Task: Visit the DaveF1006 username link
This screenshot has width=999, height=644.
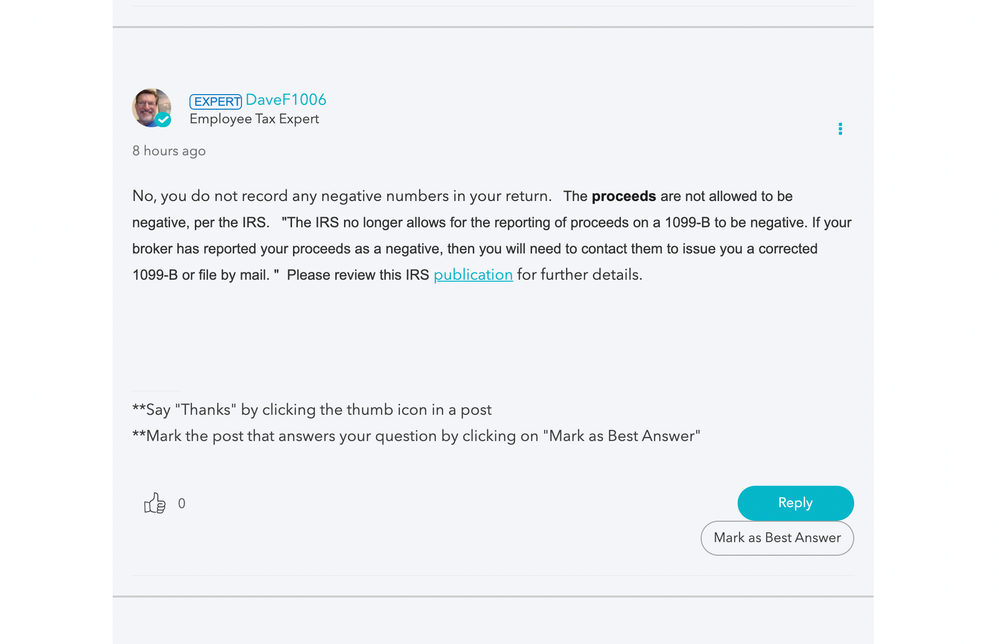Action: (x=285, y=100)
